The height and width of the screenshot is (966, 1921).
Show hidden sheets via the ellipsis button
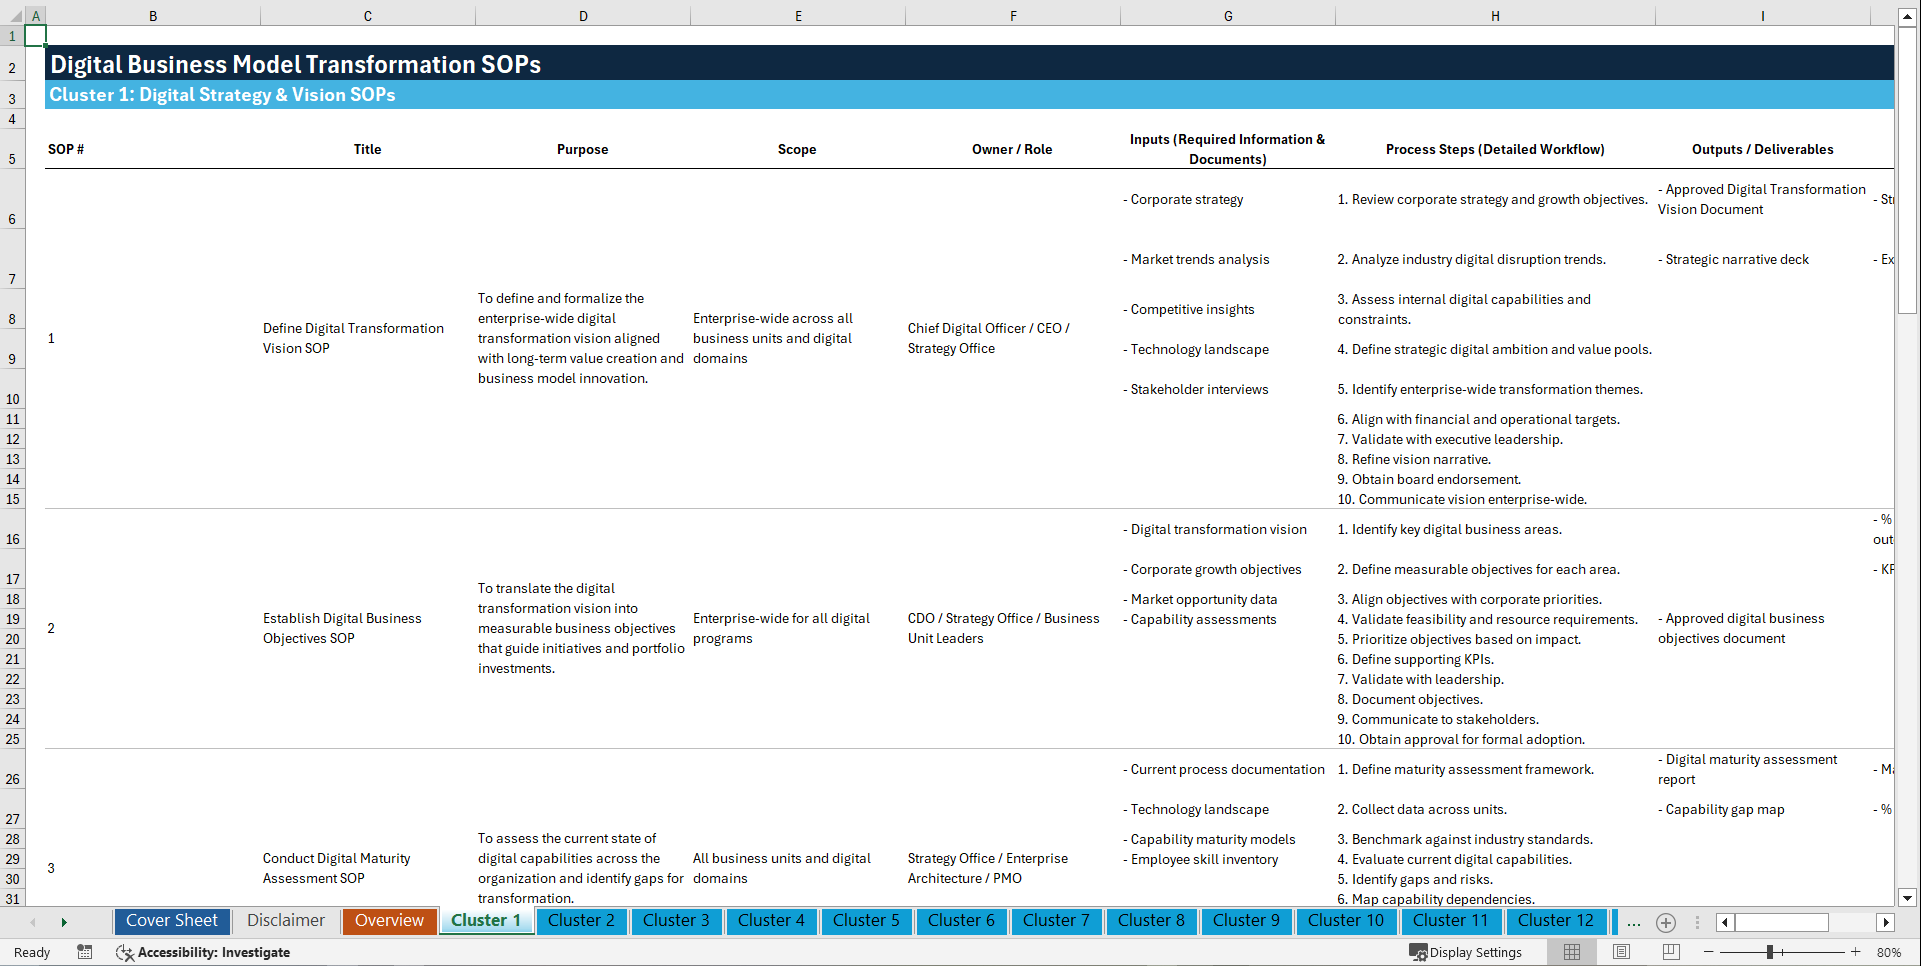click(x=1633, y=922)
